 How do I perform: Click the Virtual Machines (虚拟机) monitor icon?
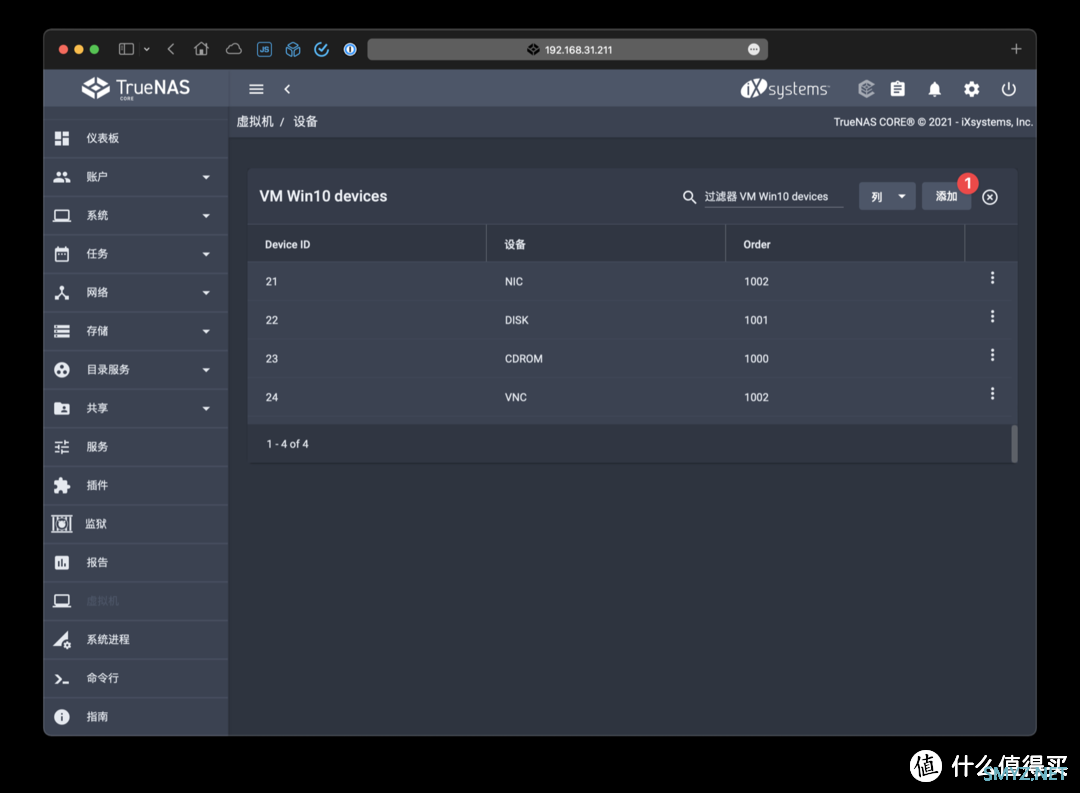(62, 601)
